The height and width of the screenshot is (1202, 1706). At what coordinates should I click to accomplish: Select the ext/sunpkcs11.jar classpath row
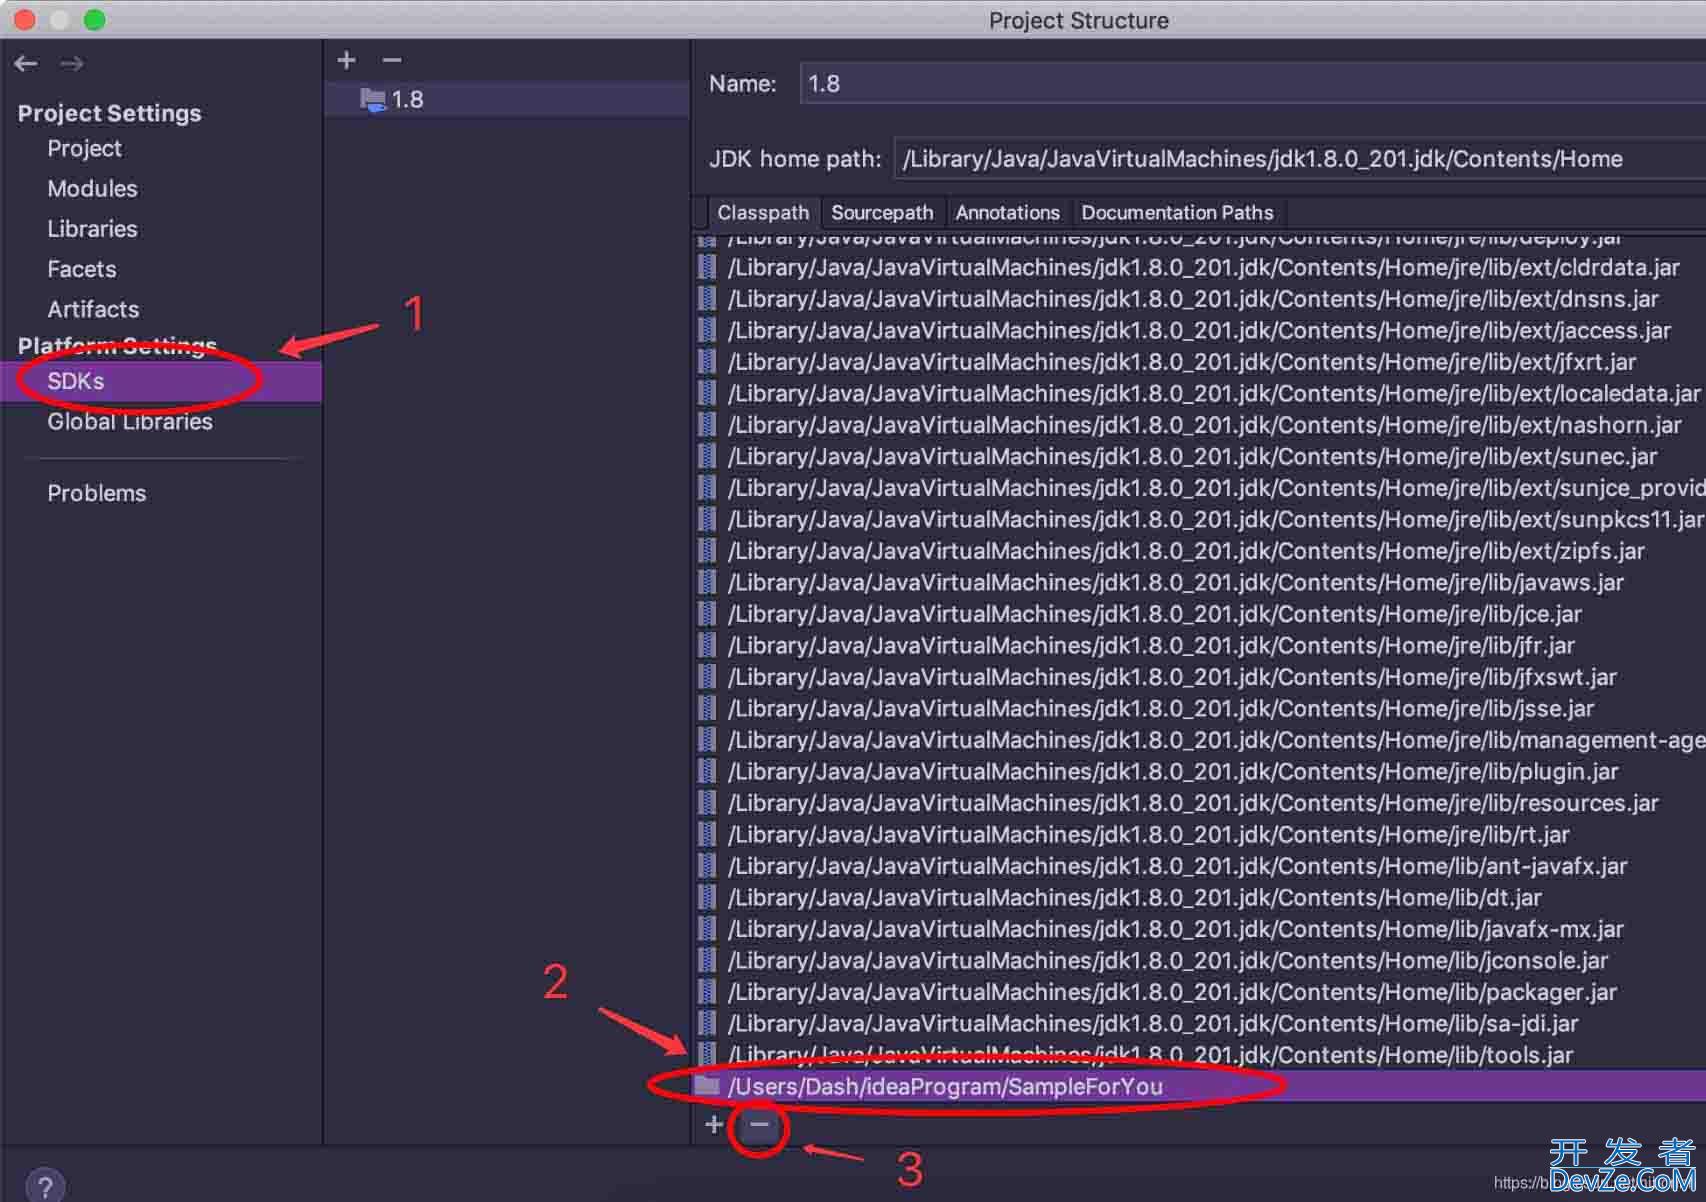(1200, 519)
